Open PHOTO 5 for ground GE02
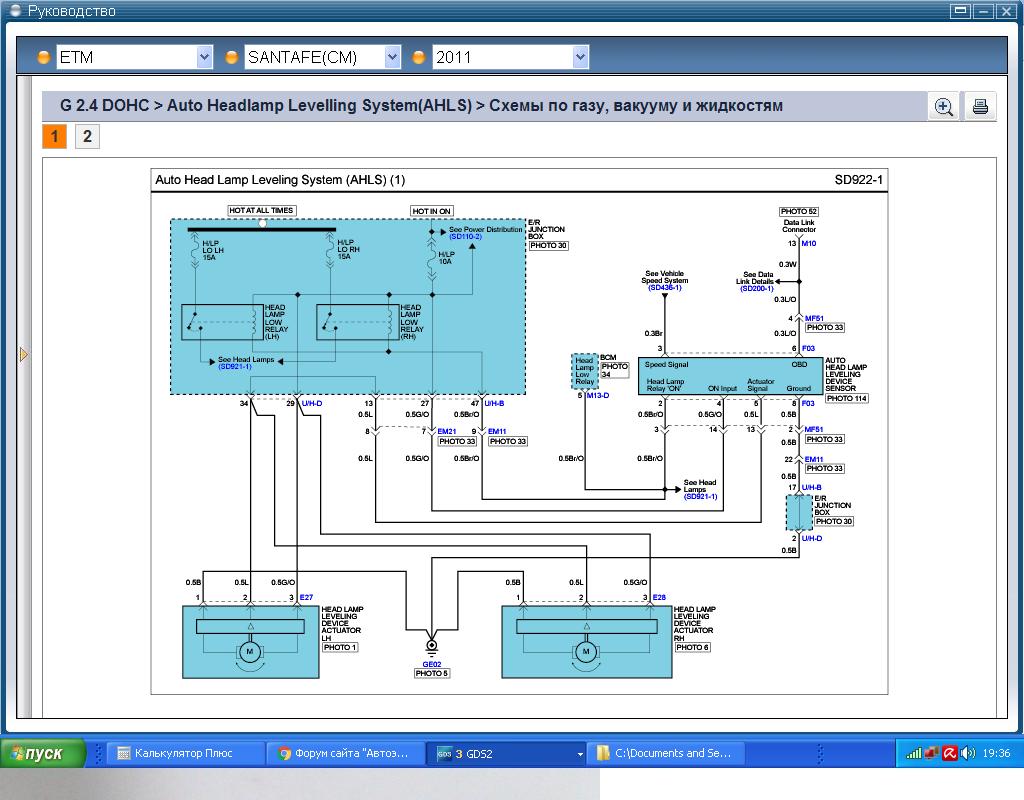 [431, 673]
